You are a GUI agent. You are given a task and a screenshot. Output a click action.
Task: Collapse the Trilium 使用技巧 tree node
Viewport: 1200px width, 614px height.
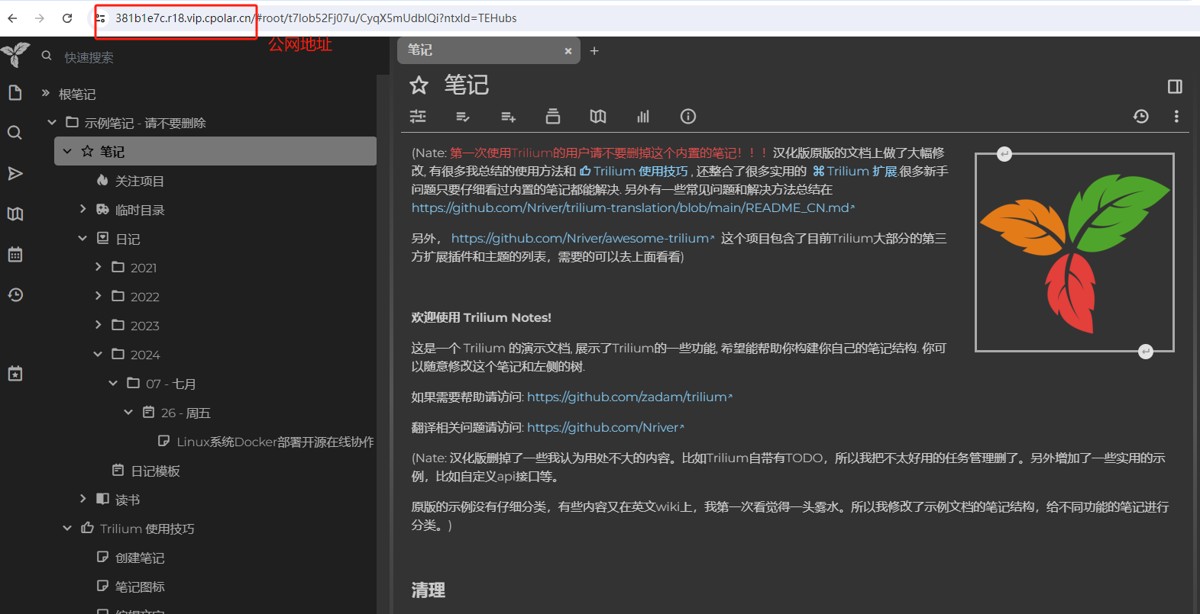pos(68,529)
